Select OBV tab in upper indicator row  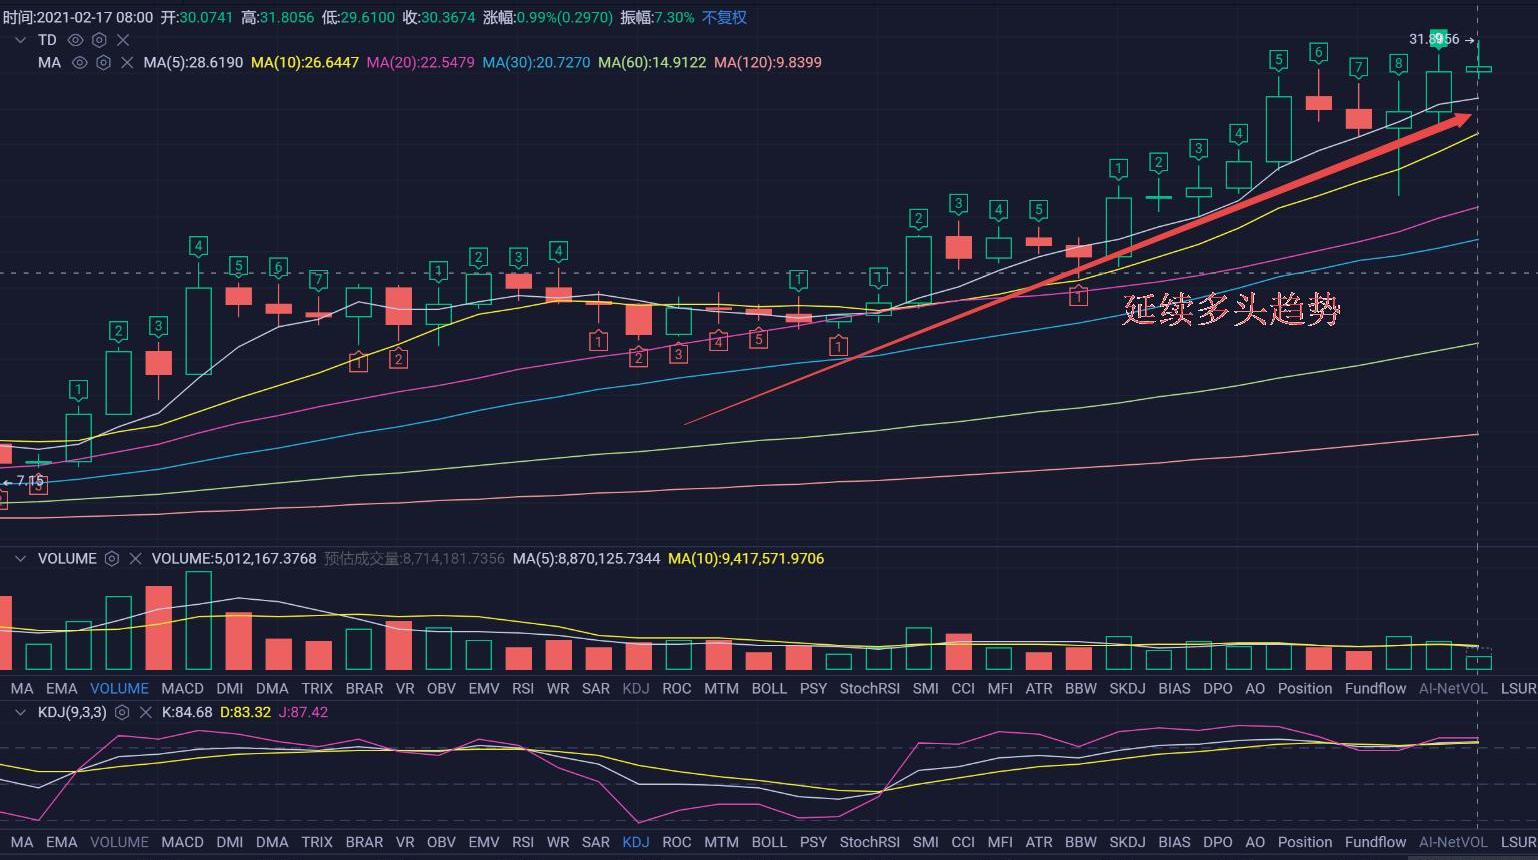click(441, 688)
